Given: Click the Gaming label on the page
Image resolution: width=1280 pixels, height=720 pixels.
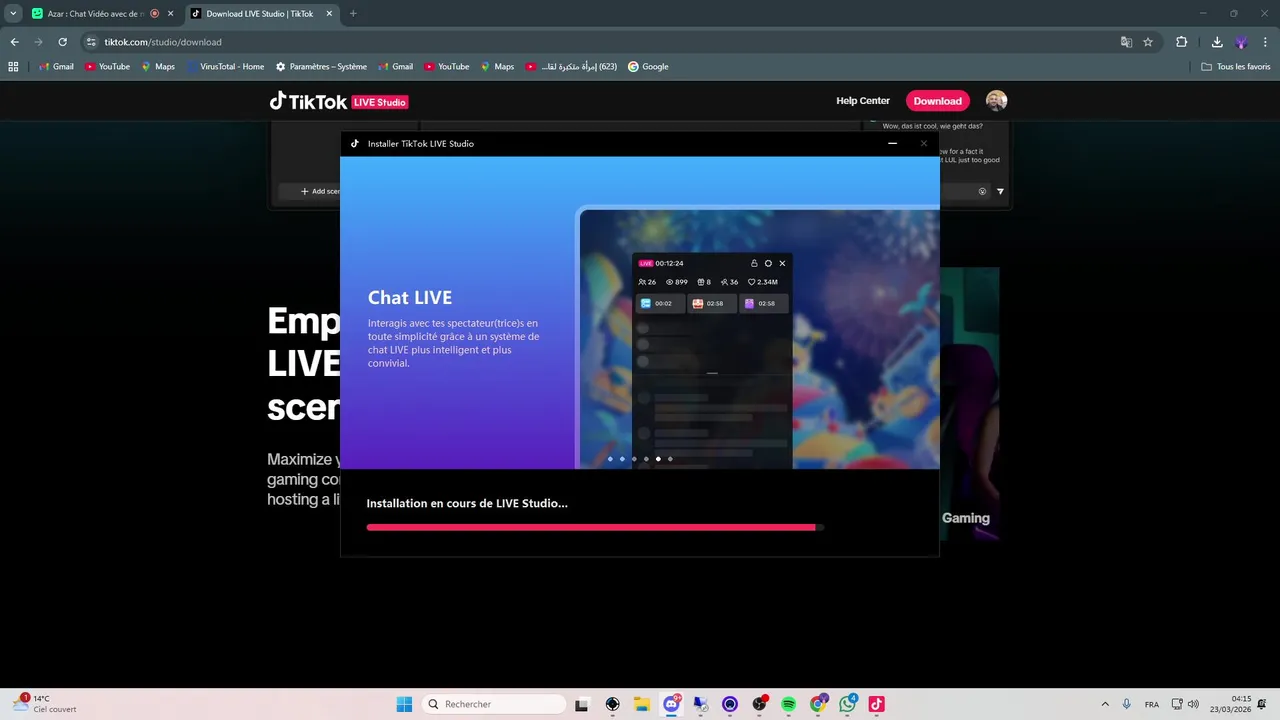Looking at the screenshot, I should [x=966, y=518].
